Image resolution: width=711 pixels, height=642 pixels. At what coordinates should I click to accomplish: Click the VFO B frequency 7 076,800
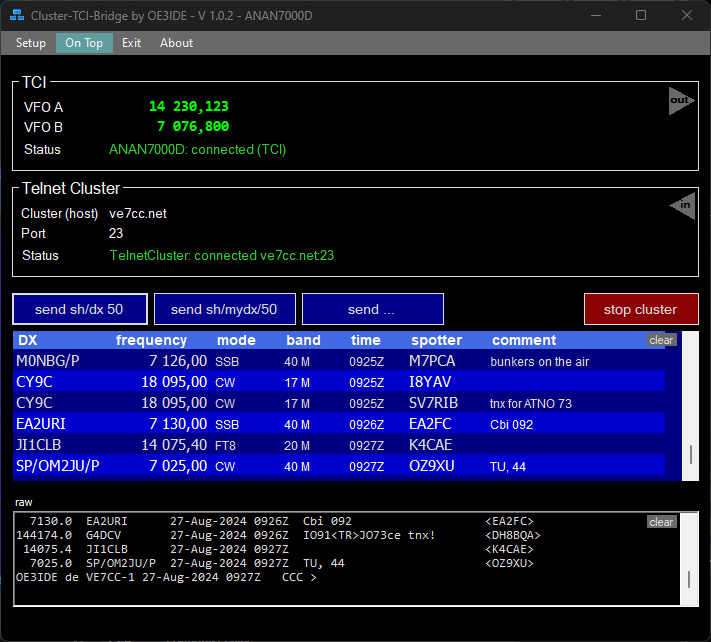coord(193,126)
